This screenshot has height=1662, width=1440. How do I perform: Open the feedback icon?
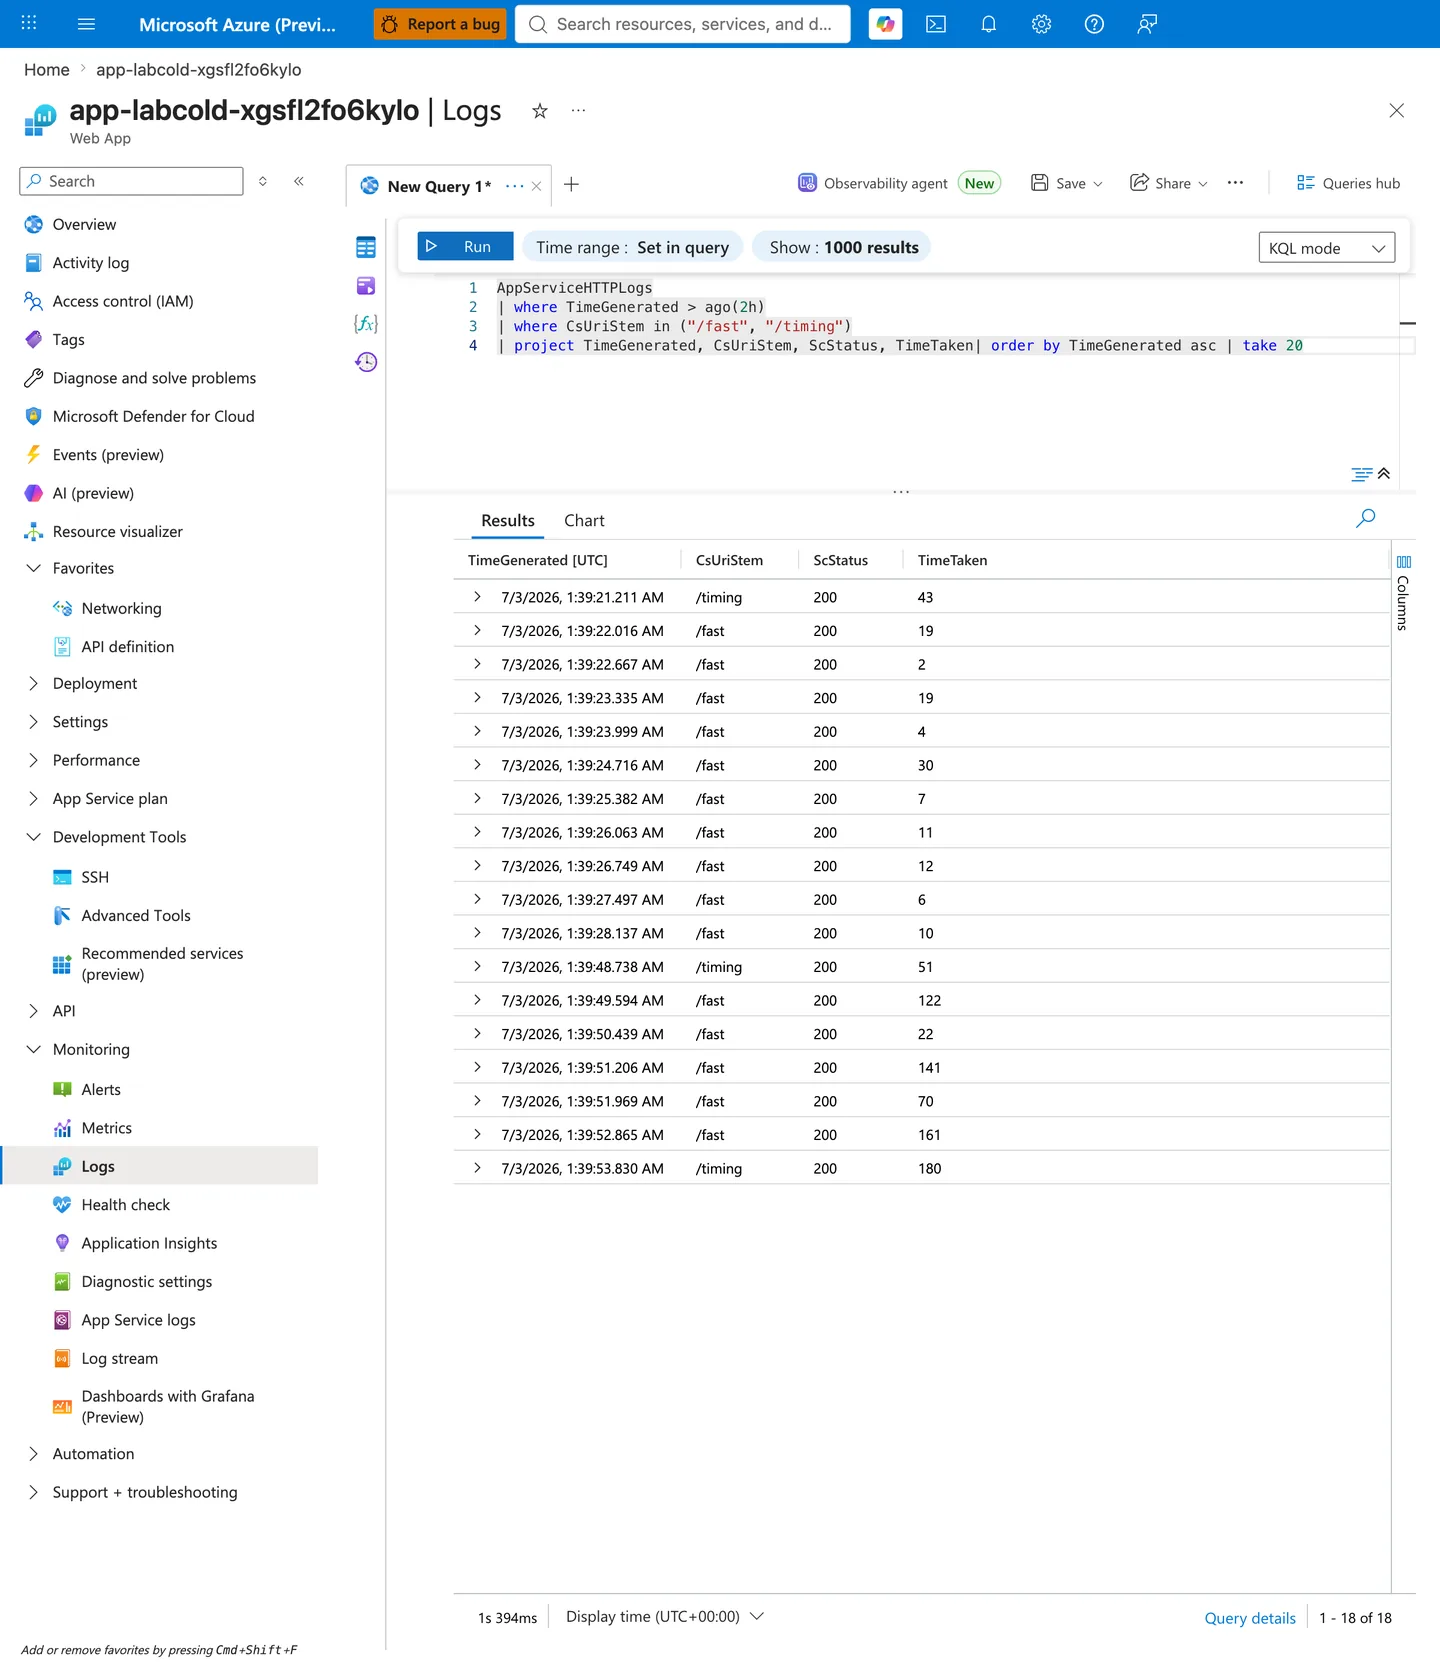click(1147, 24)
